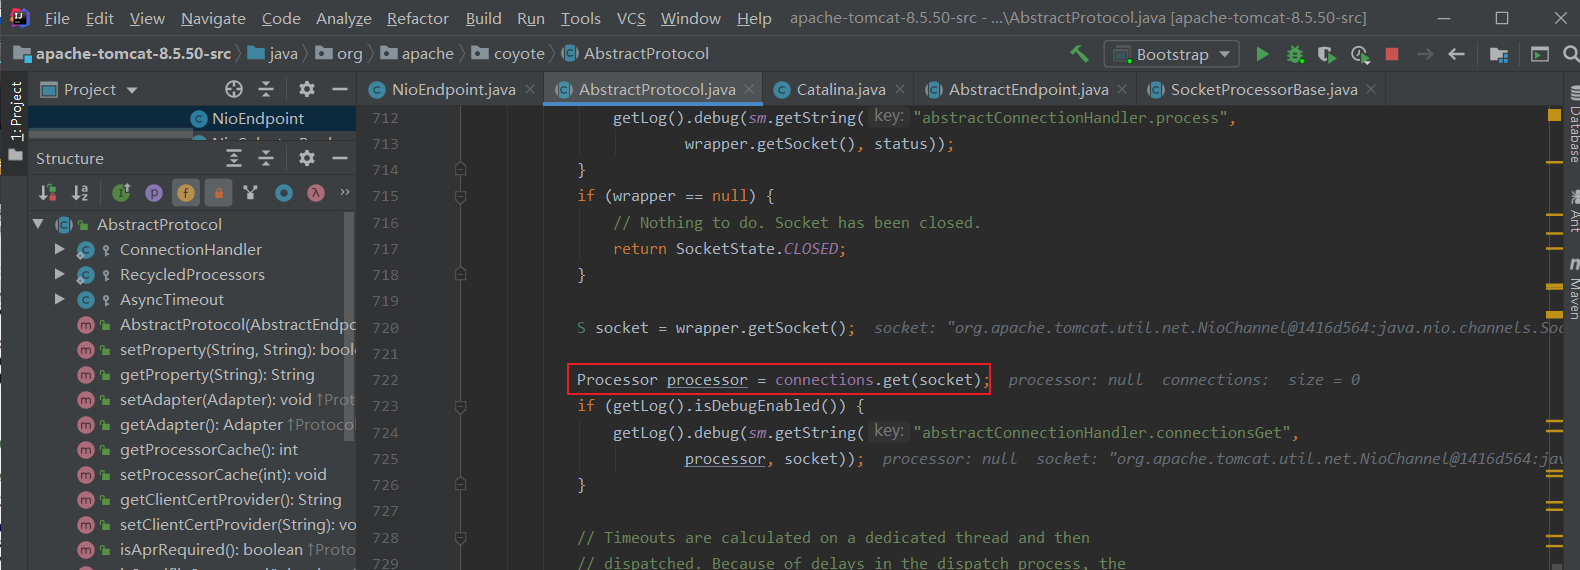This screenshot has height=570, width=1580.
Task: Click the coyote breadcrumb
Action: click(508, 54)
